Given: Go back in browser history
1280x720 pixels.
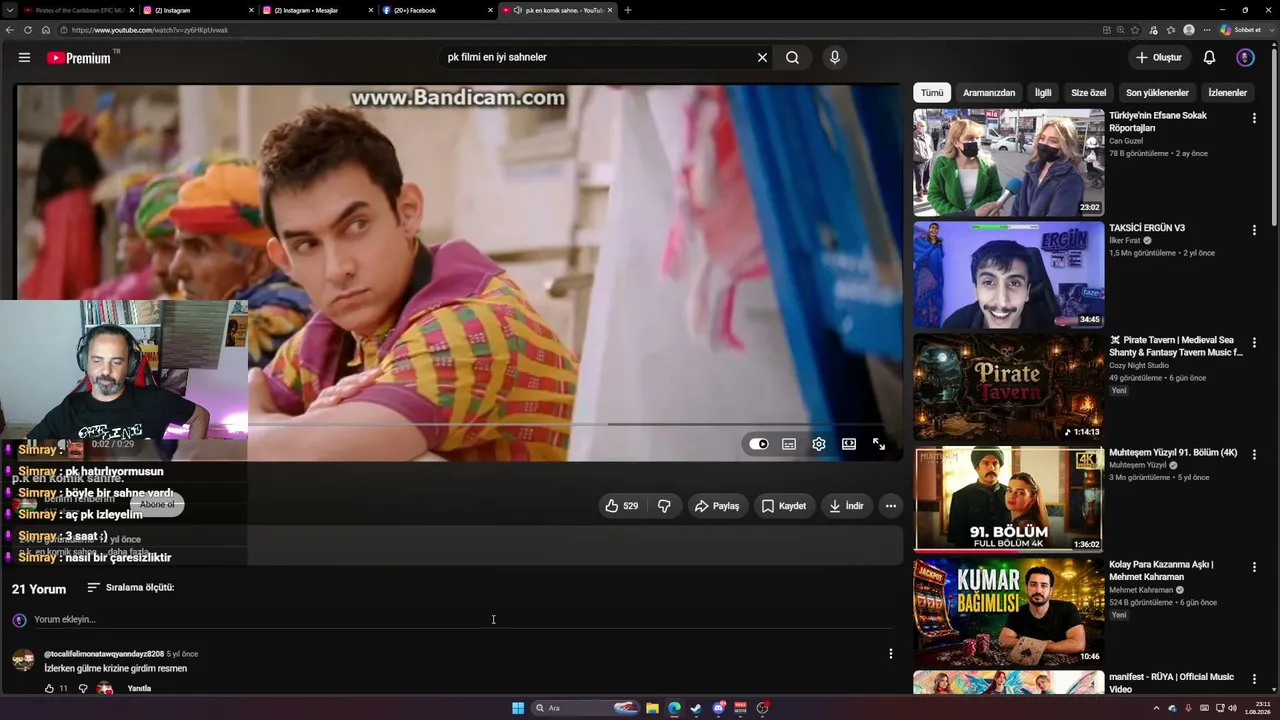Looking at the screenshot, I should (x=10, y=30).
